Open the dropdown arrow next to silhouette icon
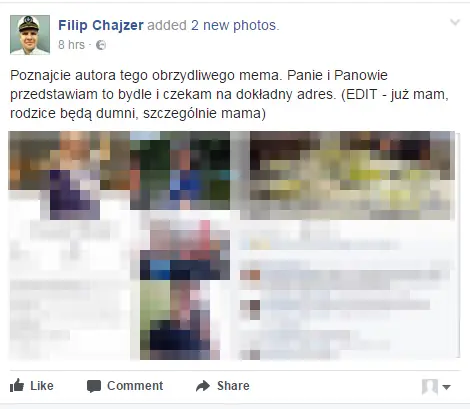 click(x=446, y=387)
